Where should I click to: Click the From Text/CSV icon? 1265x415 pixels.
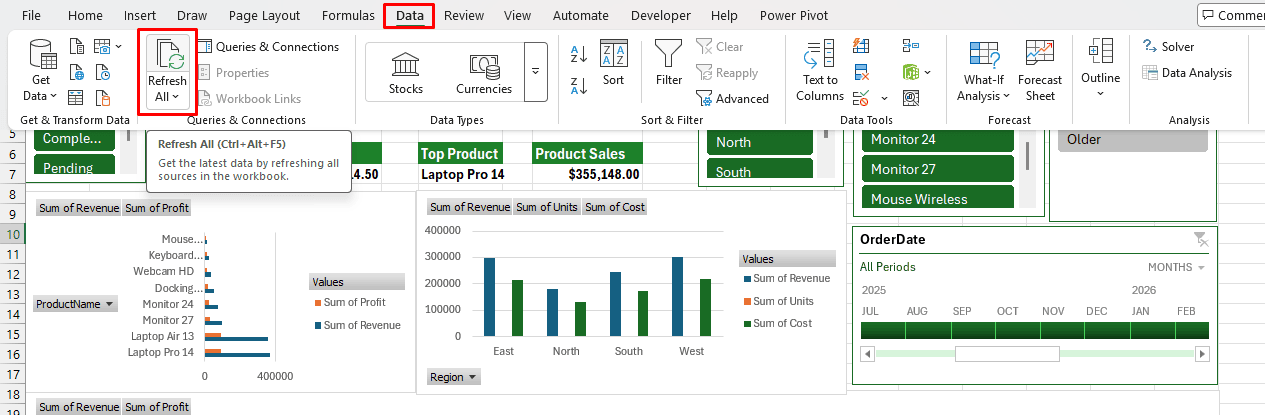coord(77,46)
